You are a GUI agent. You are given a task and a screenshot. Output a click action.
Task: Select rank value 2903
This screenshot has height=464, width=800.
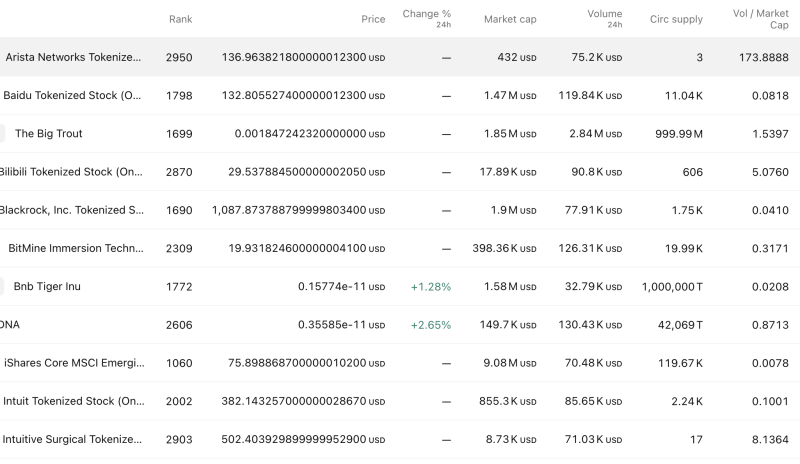click(179, 439)
